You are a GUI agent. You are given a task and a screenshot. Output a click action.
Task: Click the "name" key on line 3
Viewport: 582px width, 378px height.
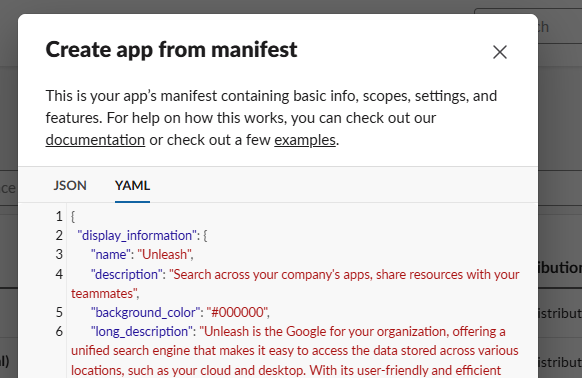tap(111, 255)
